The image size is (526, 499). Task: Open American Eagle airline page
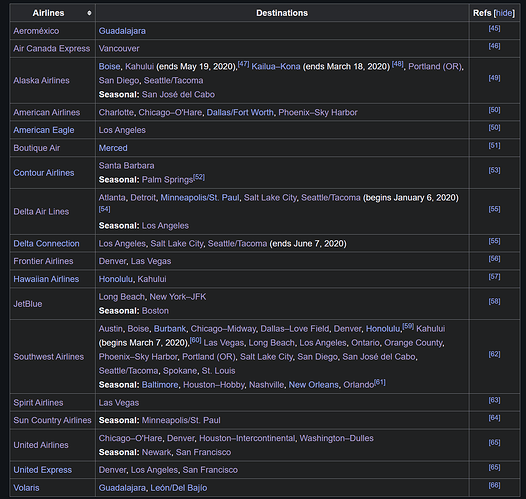(44, 130)
